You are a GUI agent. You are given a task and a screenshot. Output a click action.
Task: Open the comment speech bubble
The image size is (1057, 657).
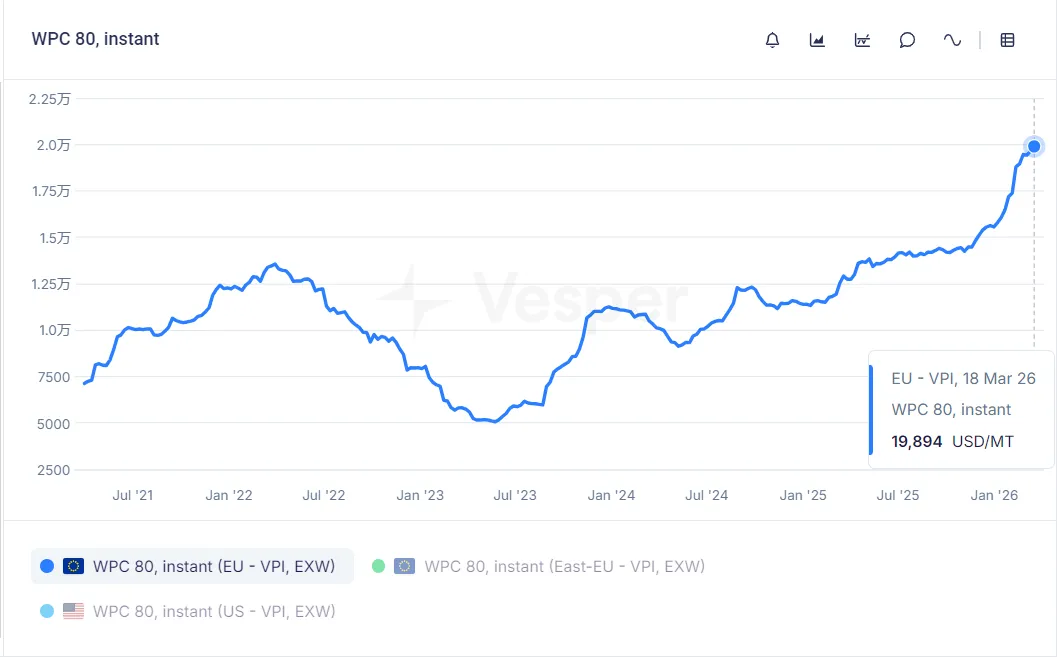907,40
